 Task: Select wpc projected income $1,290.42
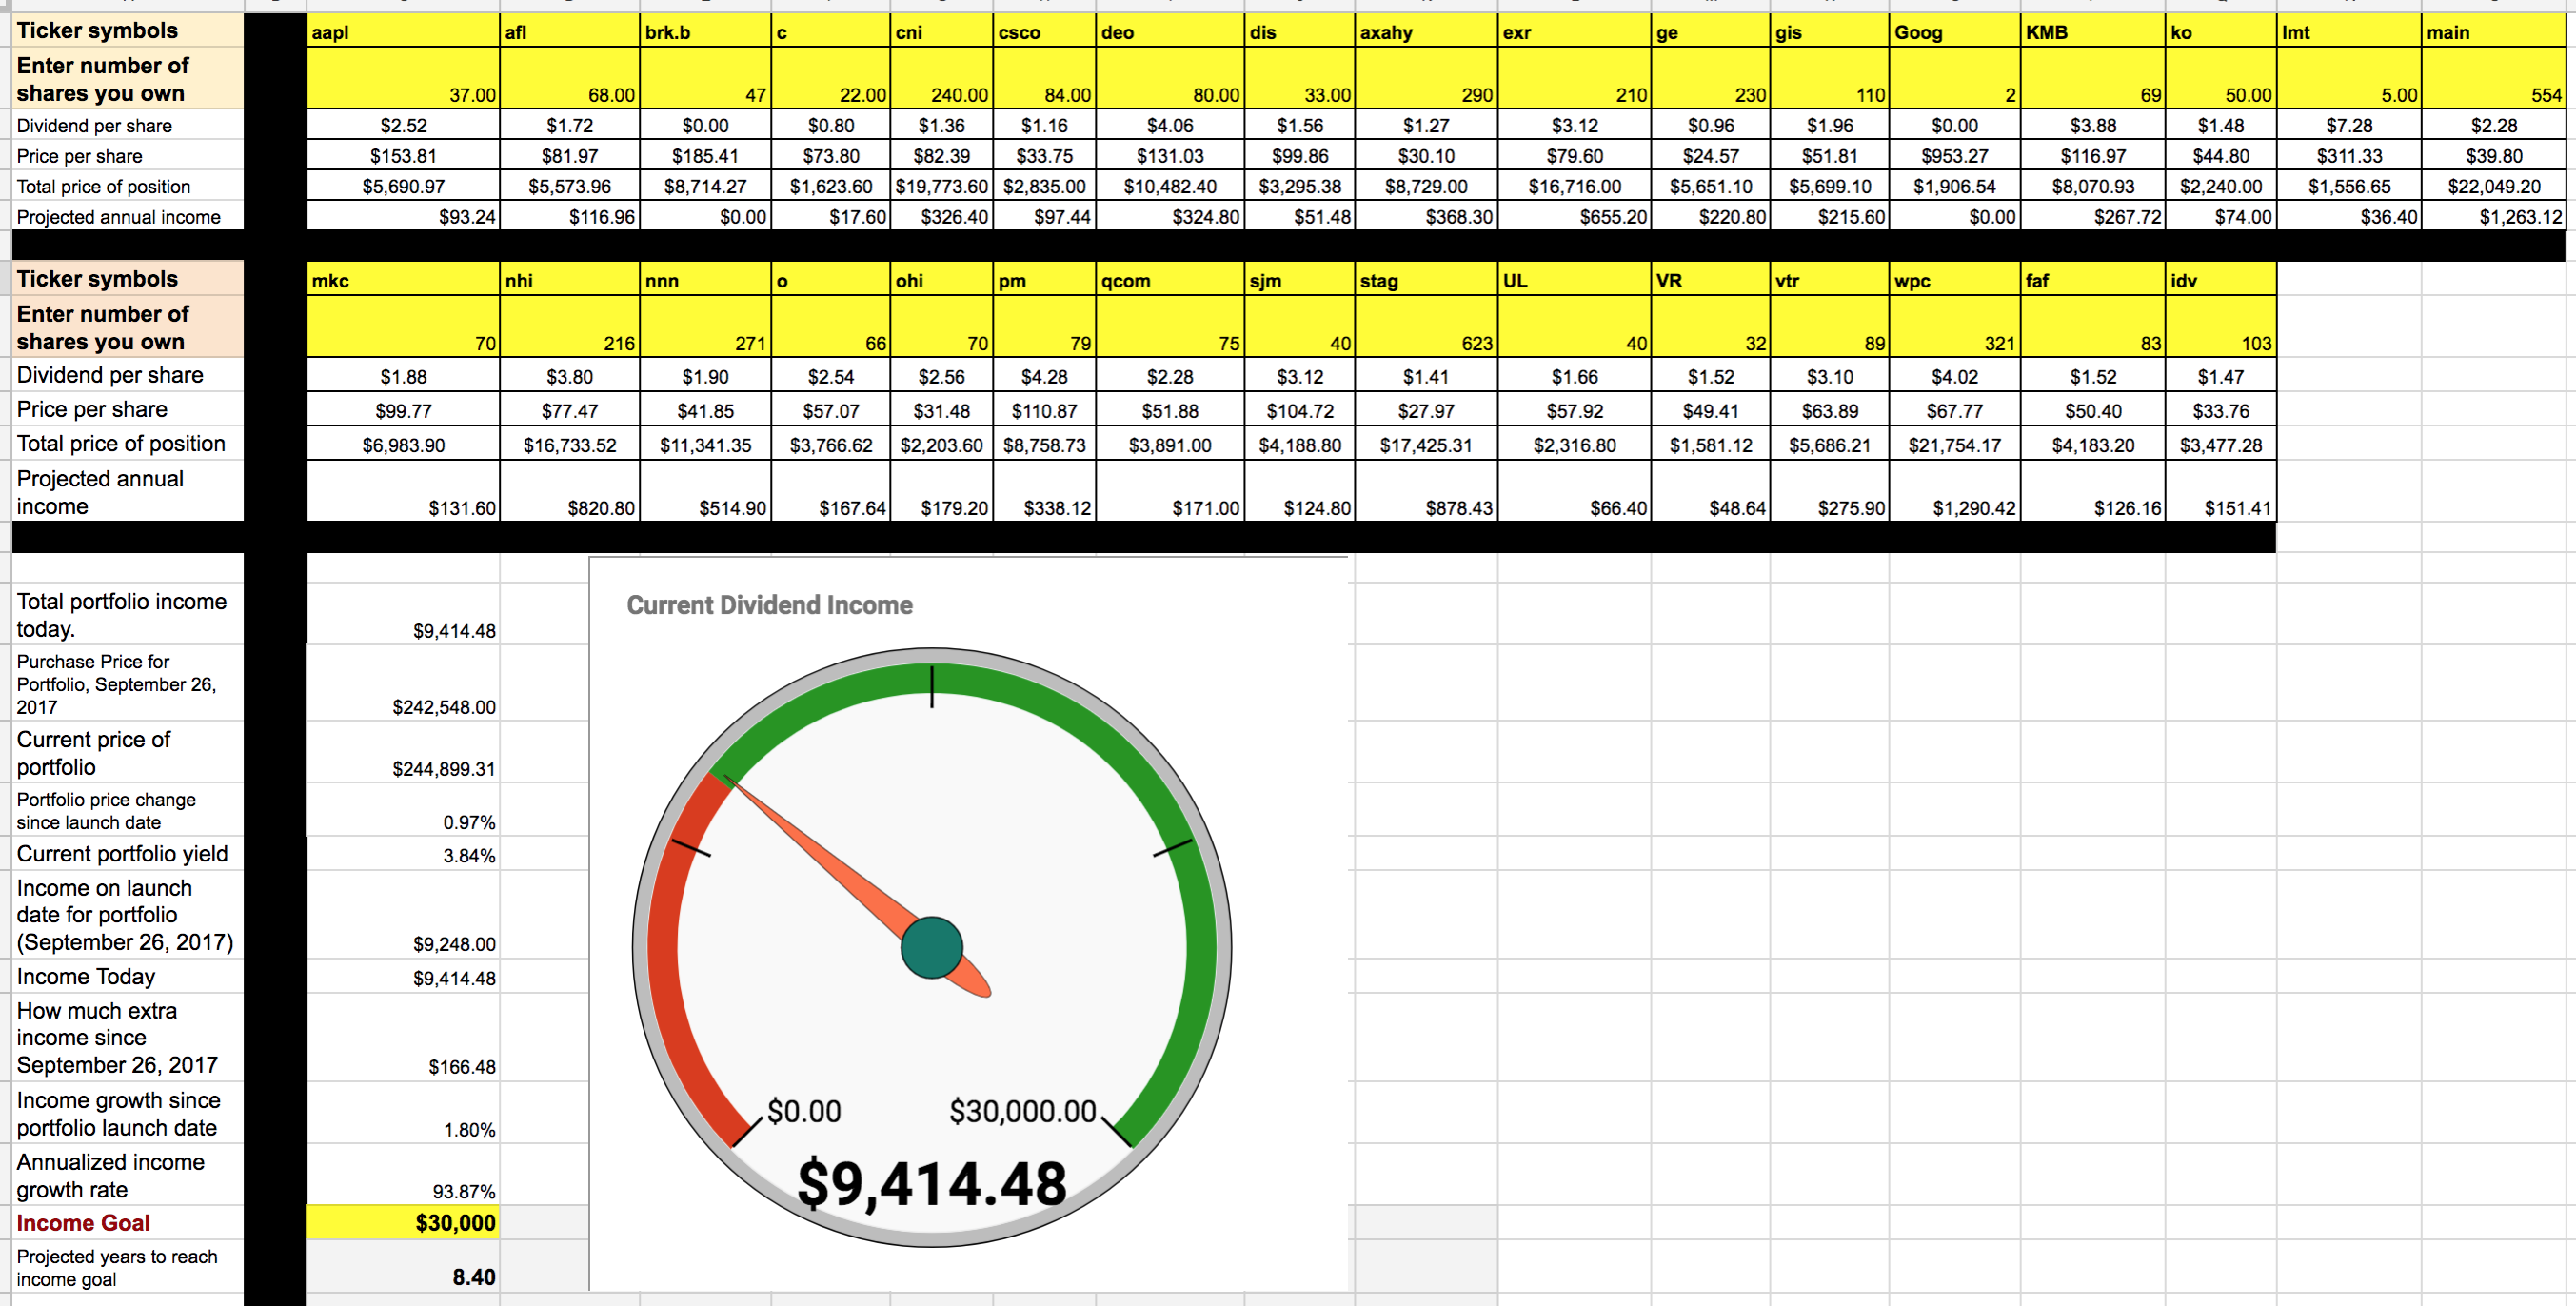[1954, 491]
